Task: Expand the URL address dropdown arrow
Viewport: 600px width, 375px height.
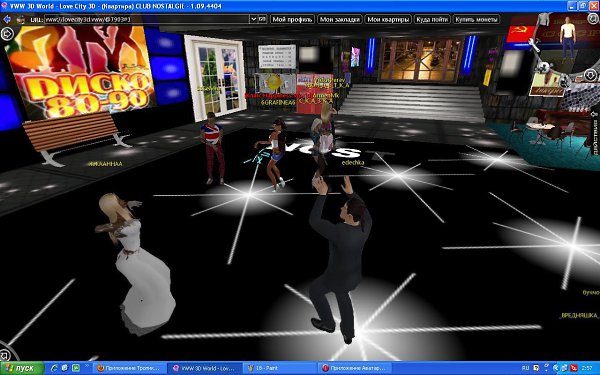Action: click(253, 19)
